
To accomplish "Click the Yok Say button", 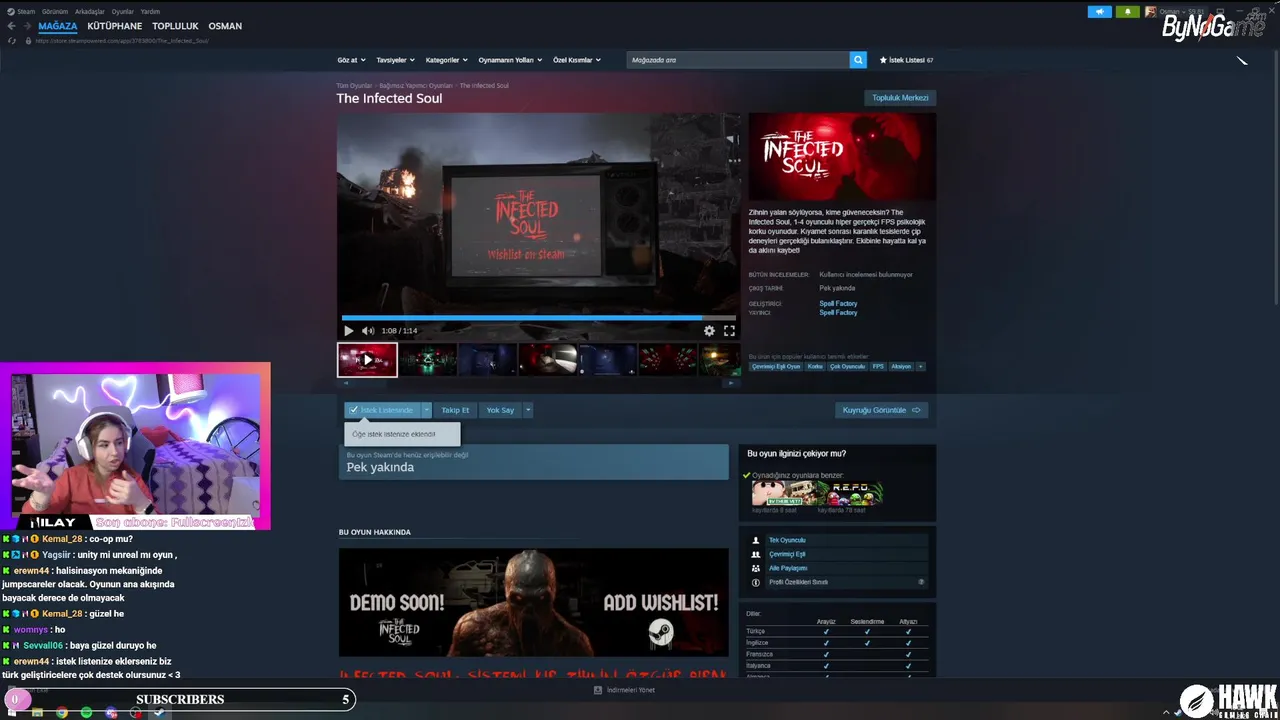I will tap(500, 410).
